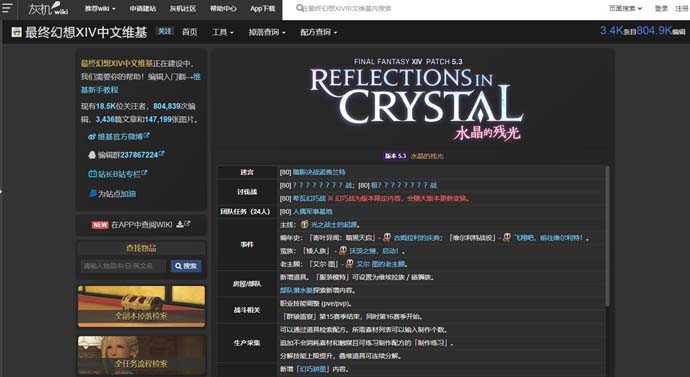Click the wiki icon beside 最终幻想XIV中文维基
The height and width of the screenshot is (377, 690).
click(16, 32)
